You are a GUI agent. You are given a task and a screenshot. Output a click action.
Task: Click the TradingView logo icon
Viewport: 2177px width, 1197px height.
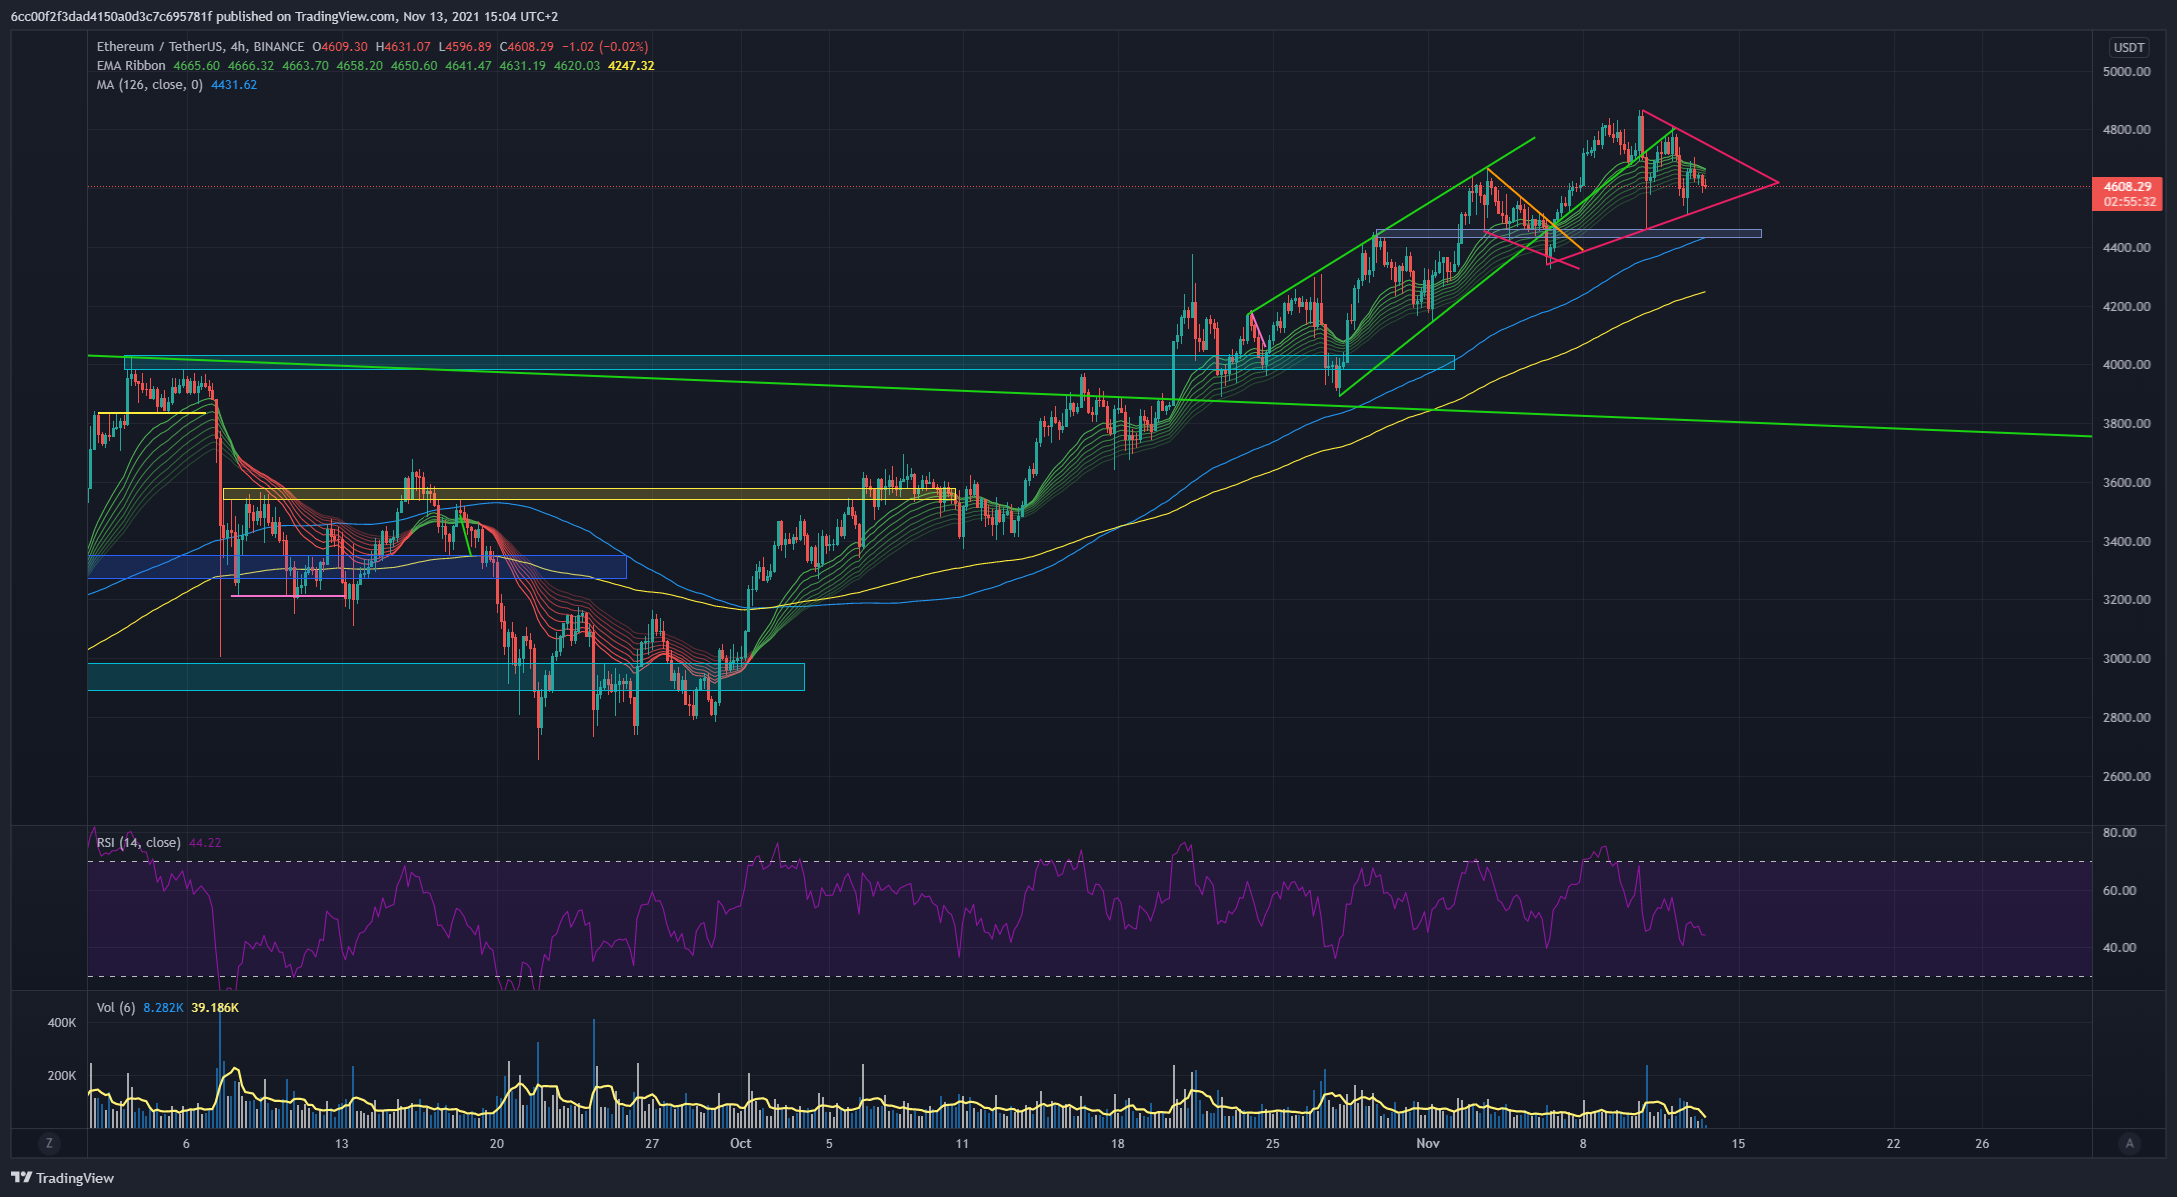tap(21, 1177)
